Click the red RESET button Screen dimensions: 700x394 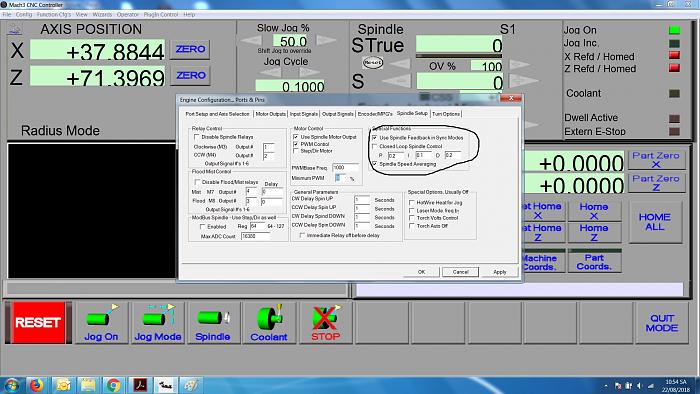point(38,322)
